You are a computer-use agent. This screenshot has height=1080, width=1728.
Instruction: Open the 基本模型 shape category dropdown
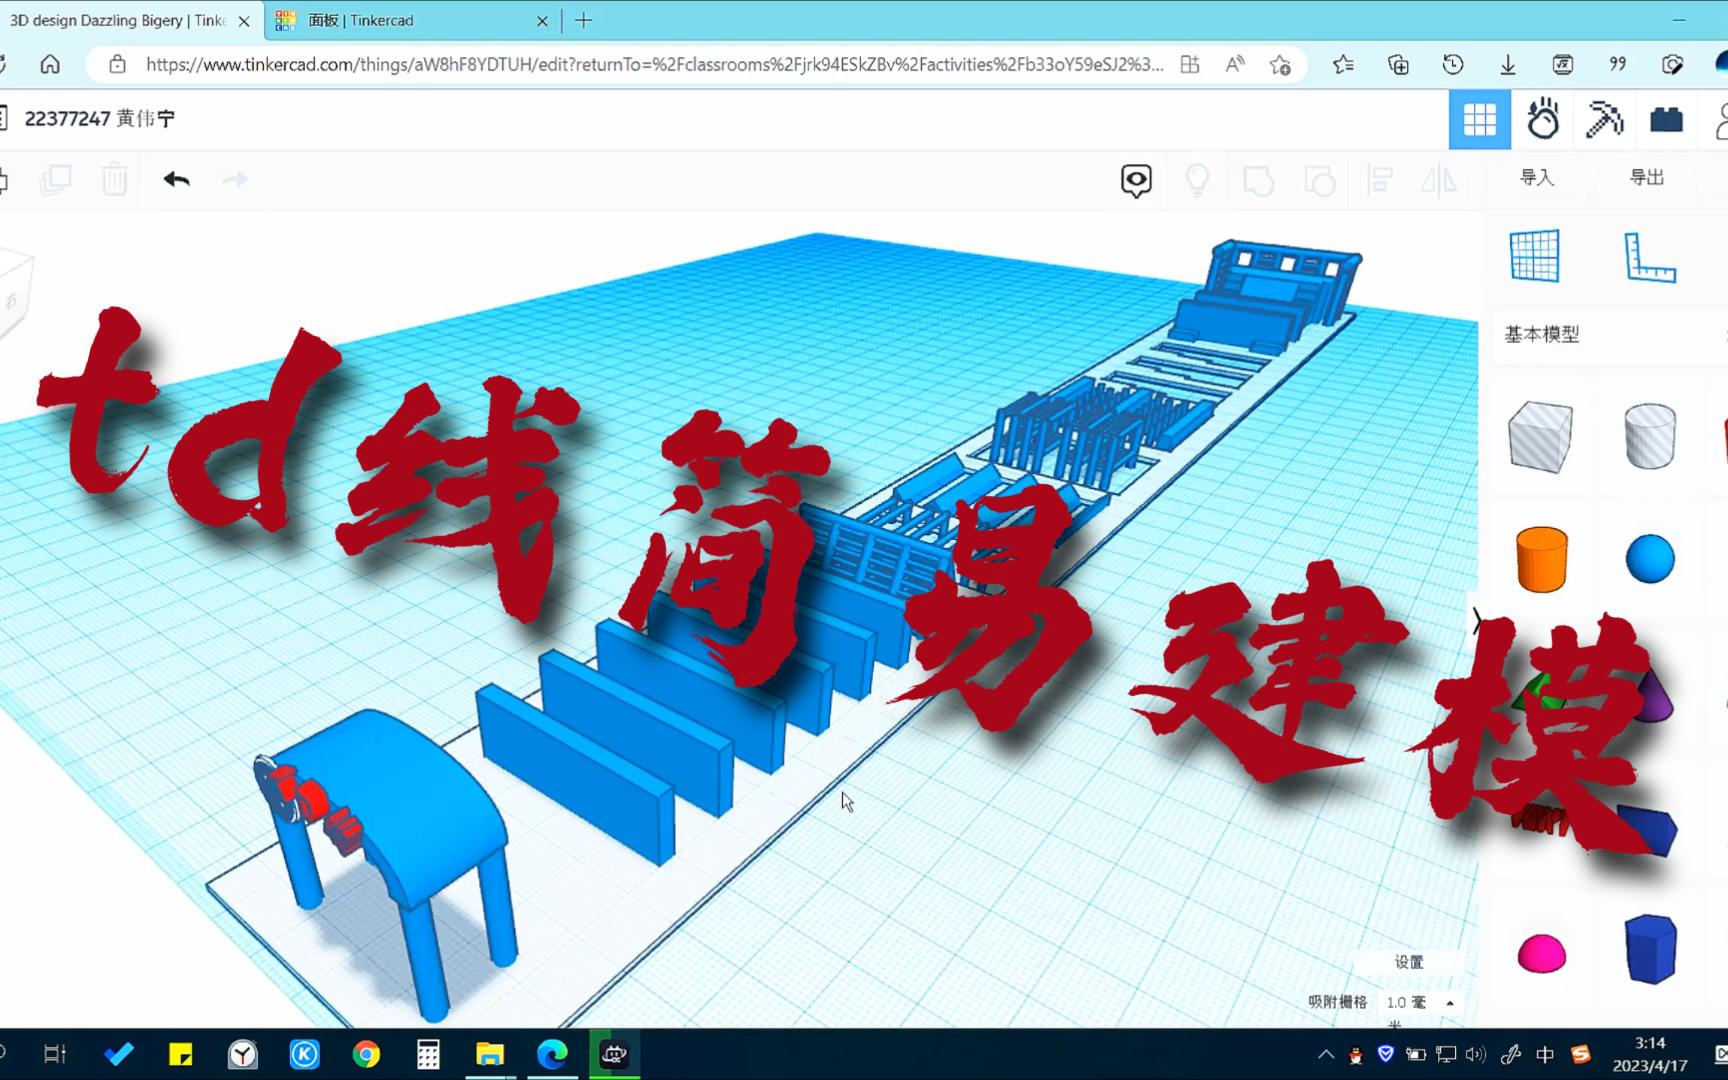[1543, 336]
